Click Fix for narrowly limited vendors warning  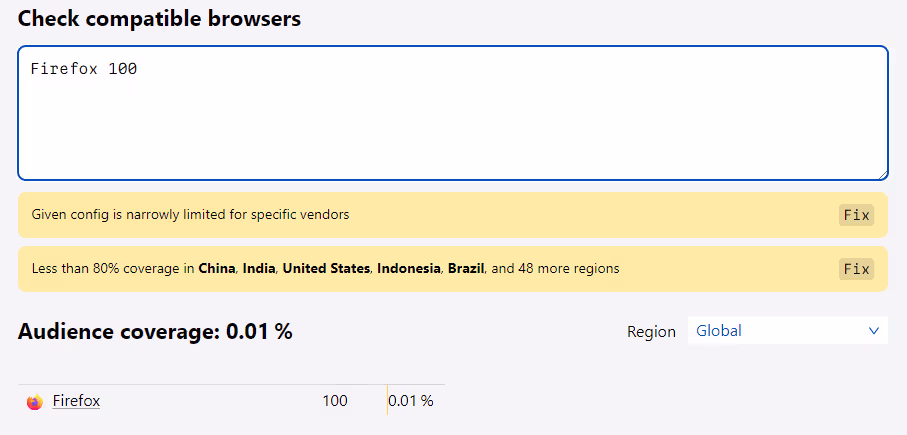coord(856,215)
